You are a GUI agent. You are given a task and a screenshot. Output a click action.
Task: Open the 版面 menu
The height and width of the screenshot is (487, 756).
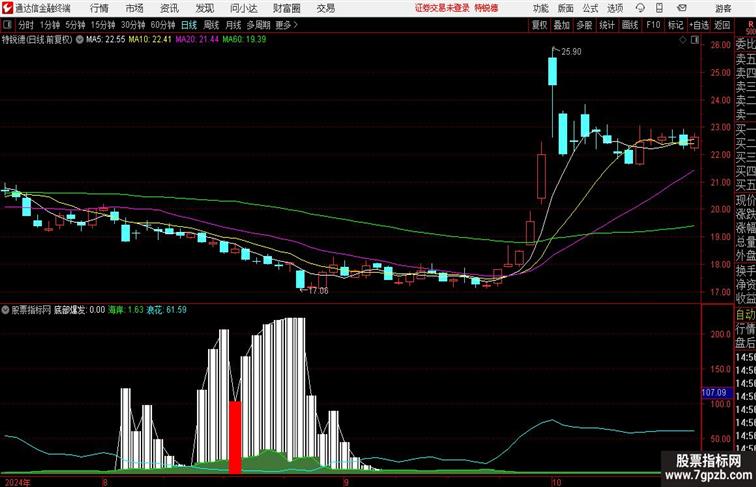pos(566,8)
